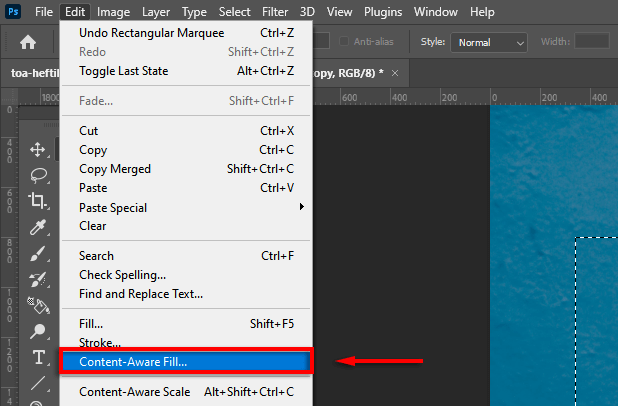Select the Move tool

pos(38,150)
